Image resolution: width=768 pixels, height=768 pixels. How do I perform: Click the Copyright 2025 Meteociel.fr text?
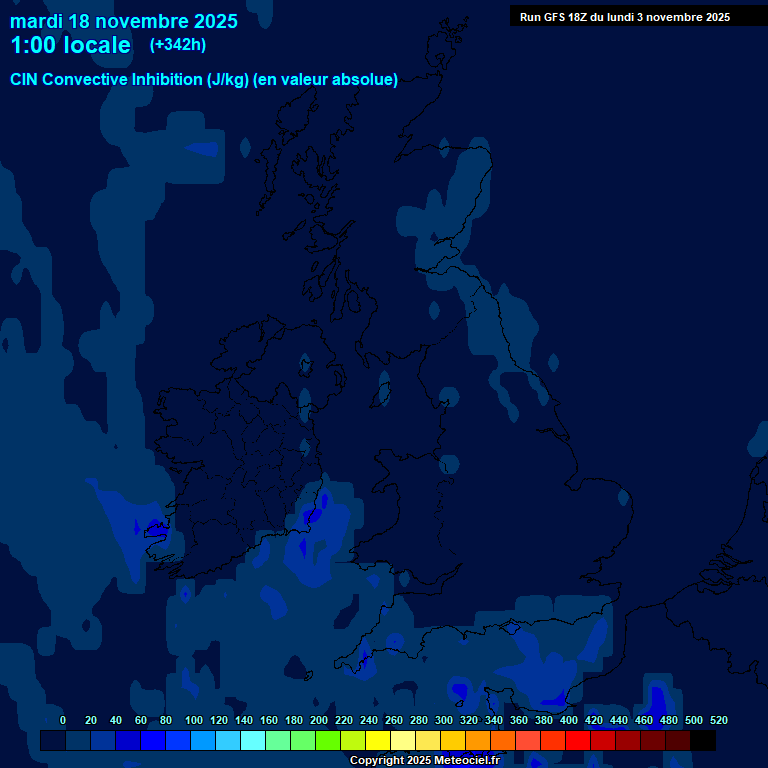click(x=424, y=760)
